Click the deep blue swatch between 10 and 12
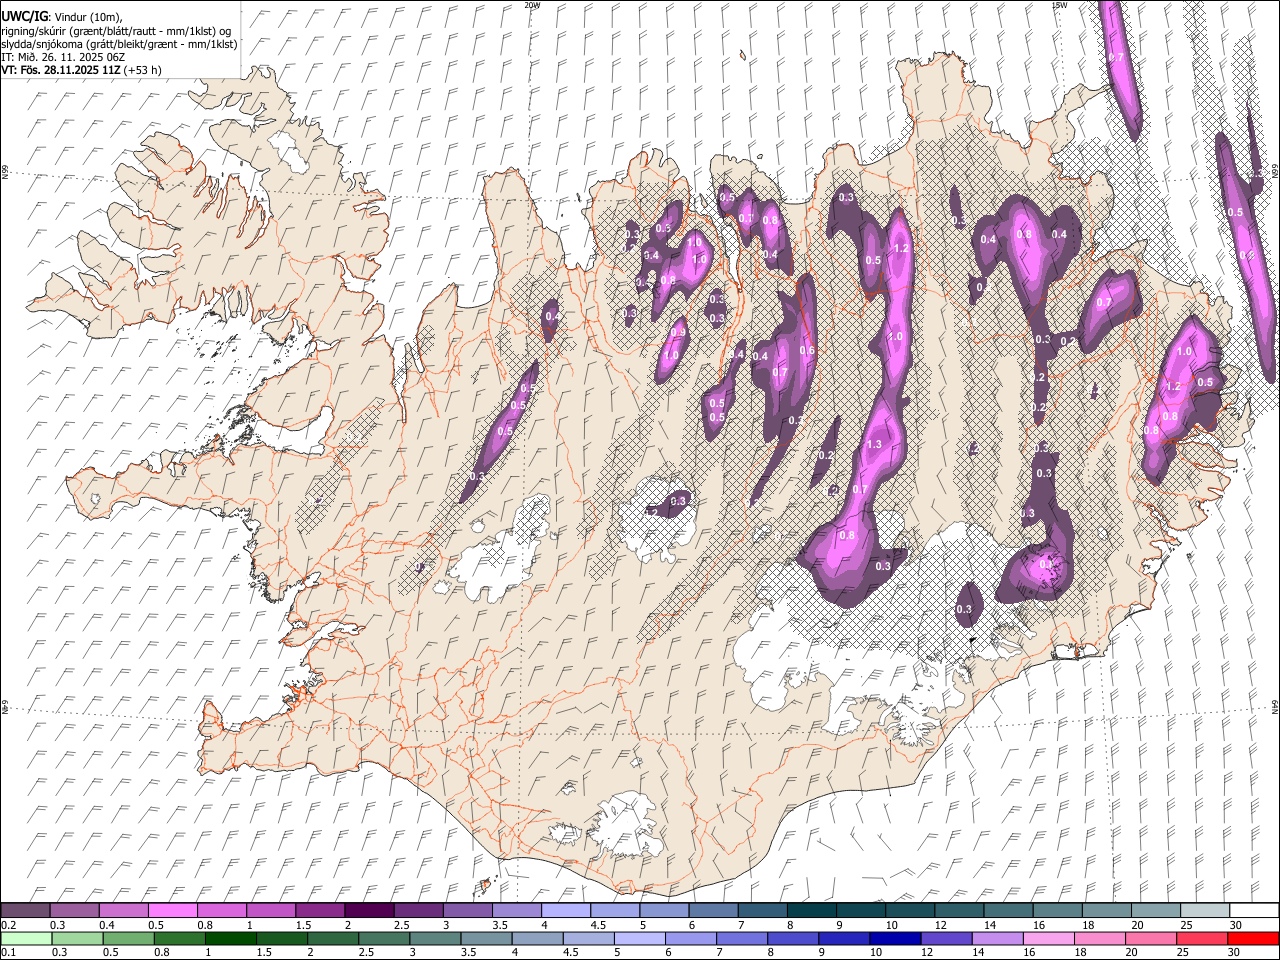The image size is (1280, 960). click(x=895, y=938)
